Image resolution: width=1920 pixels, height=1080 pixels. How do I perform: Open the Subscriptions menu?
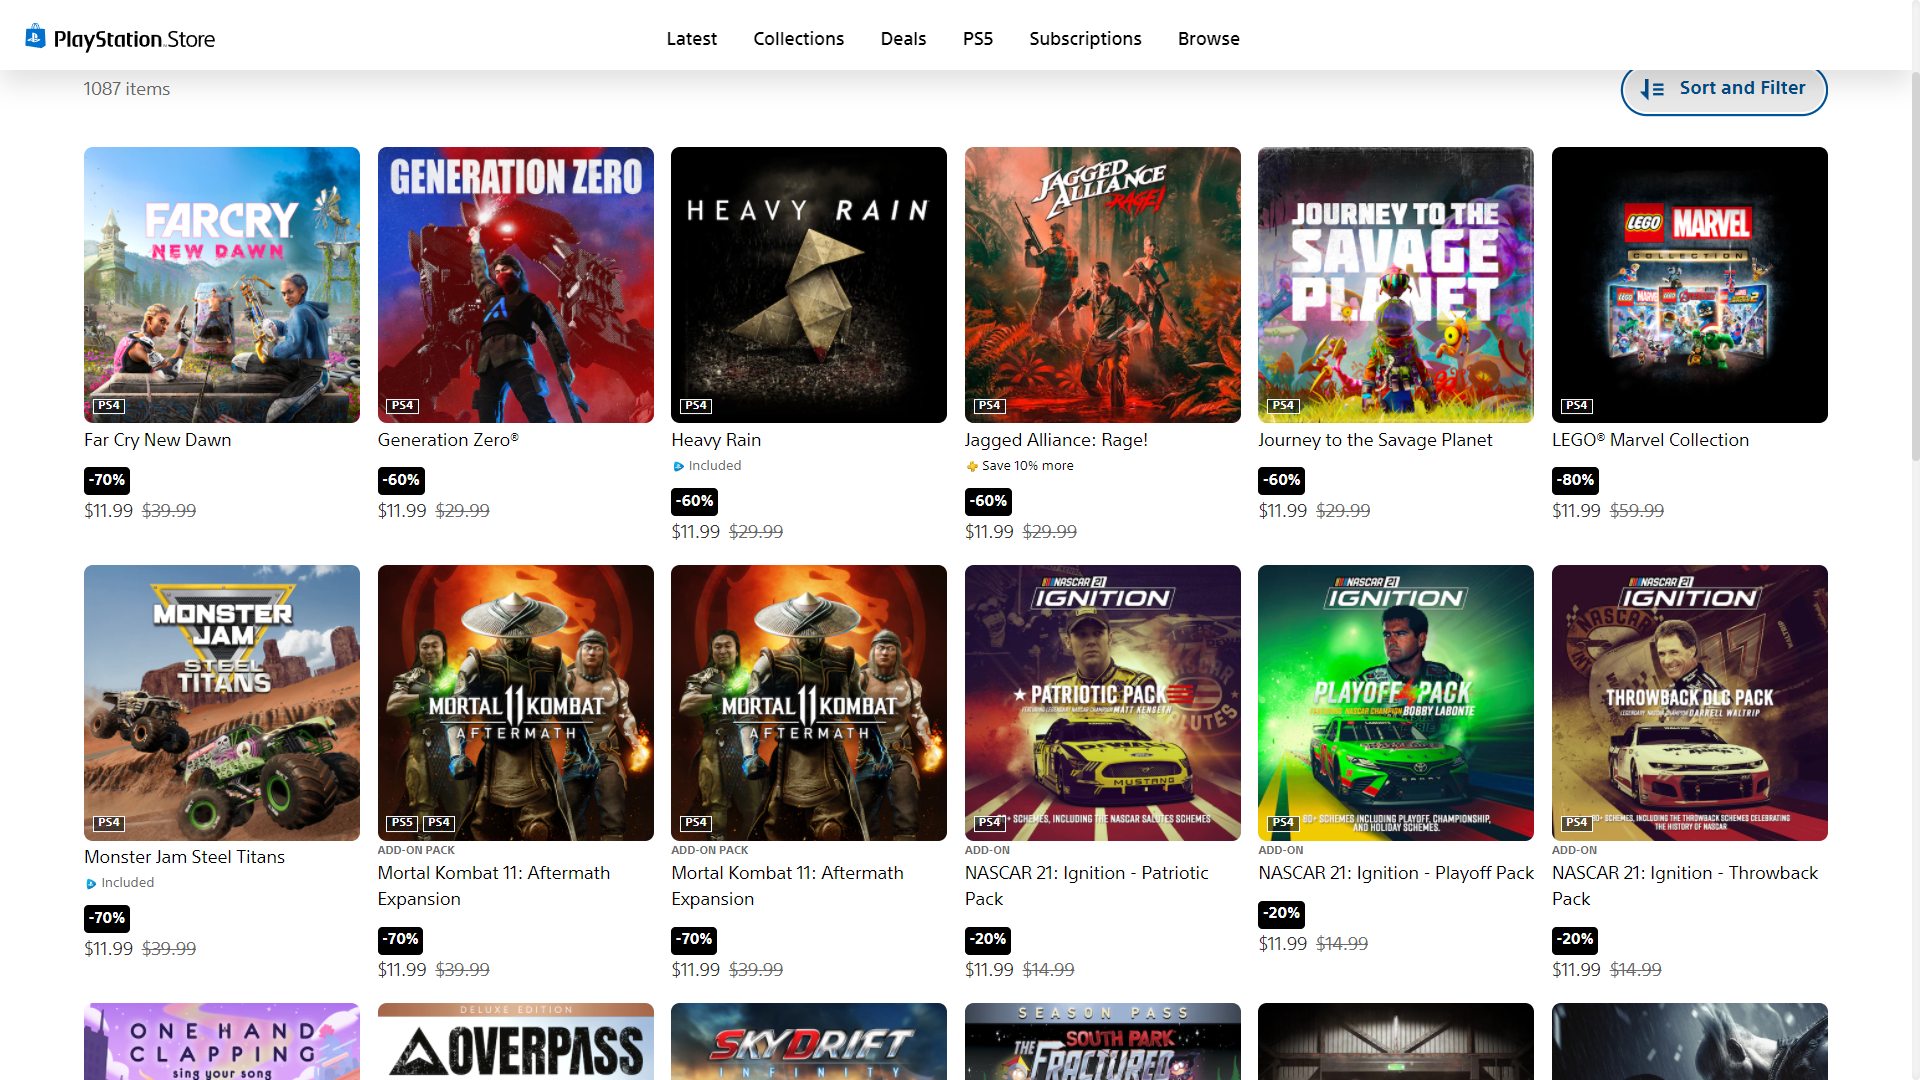pyautogui.click(x=1085, y=39)
